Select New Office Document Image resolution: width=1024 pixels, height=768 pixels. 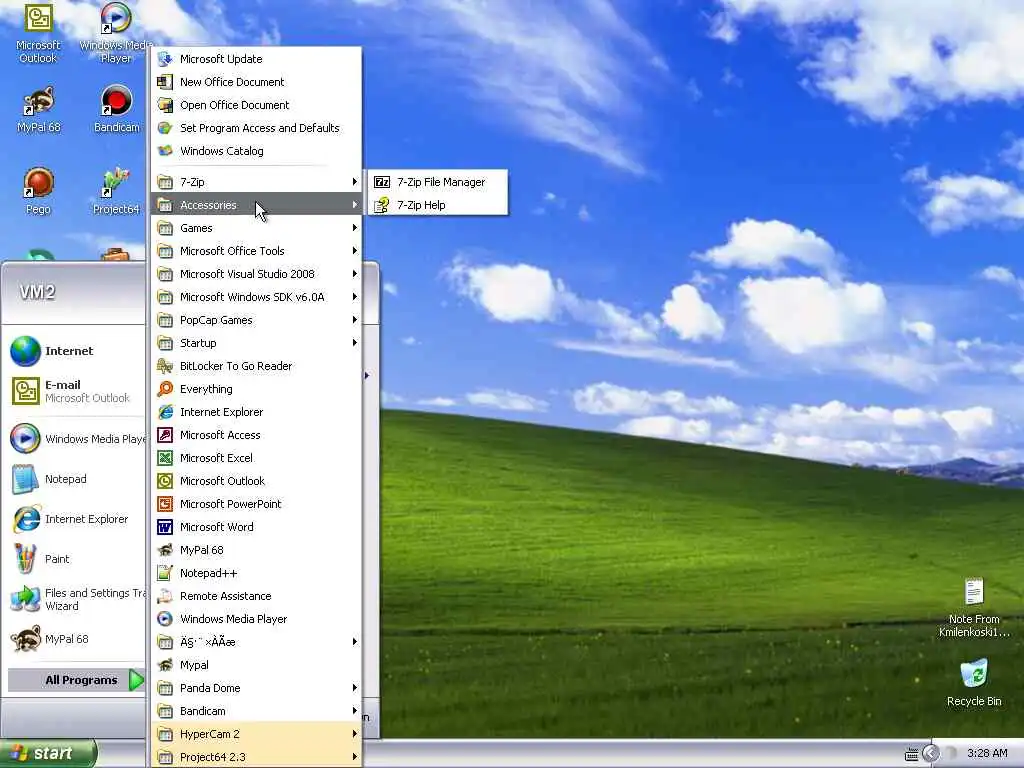[x=256, y=82]
